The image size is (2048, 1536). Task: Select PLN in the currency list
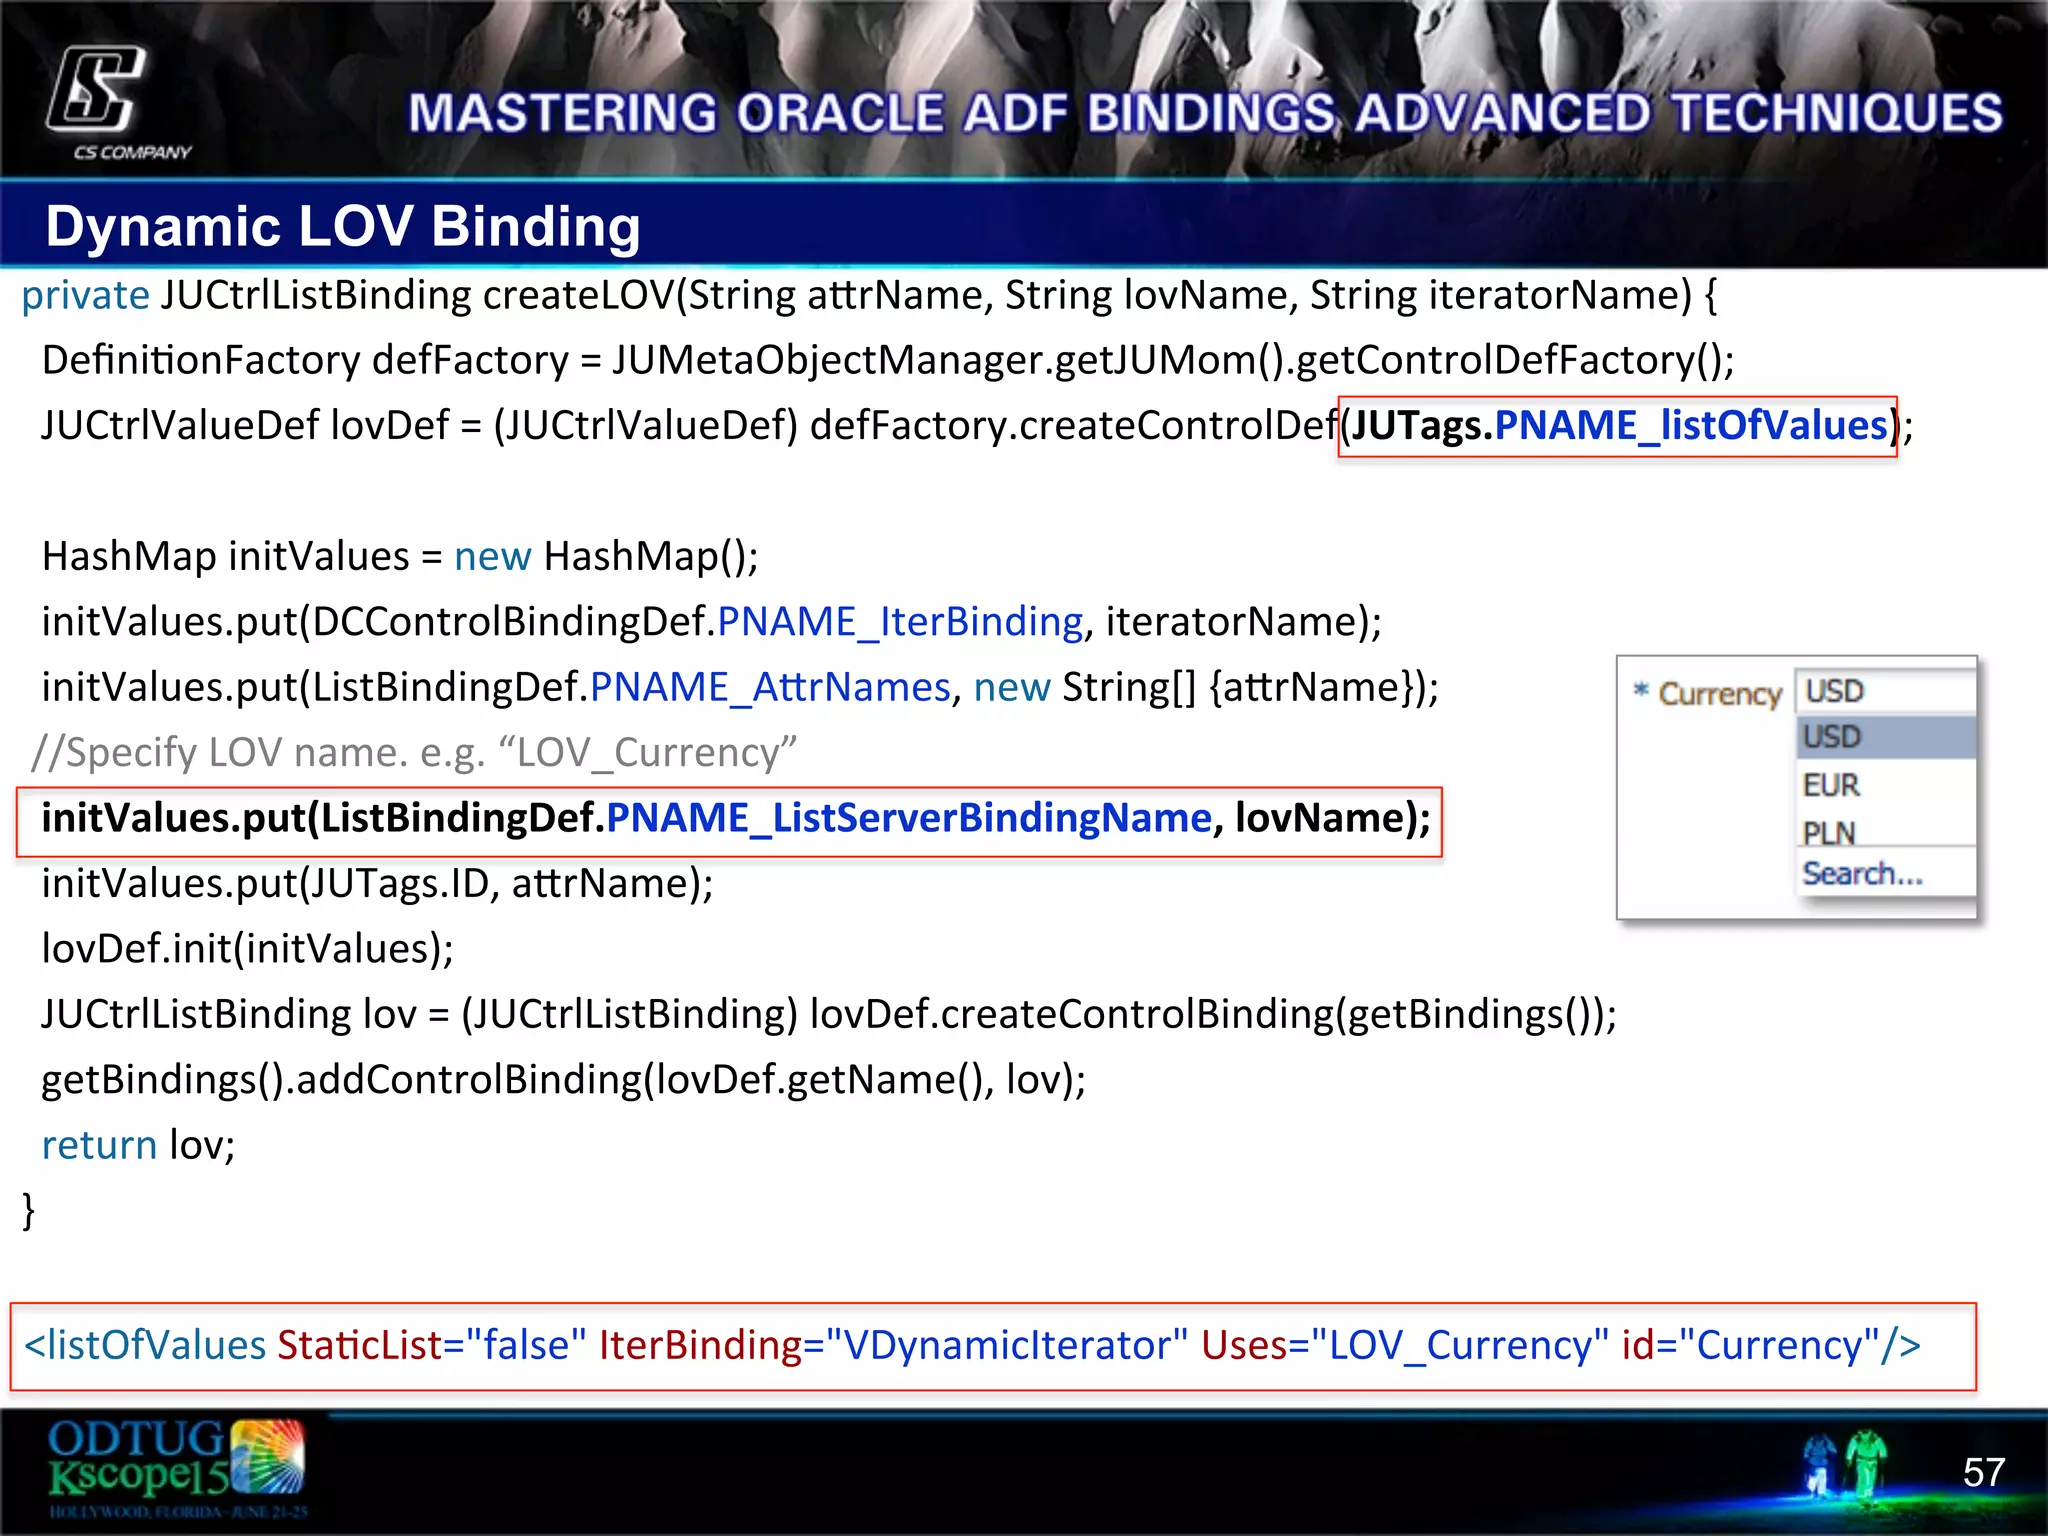point(1886,831)
